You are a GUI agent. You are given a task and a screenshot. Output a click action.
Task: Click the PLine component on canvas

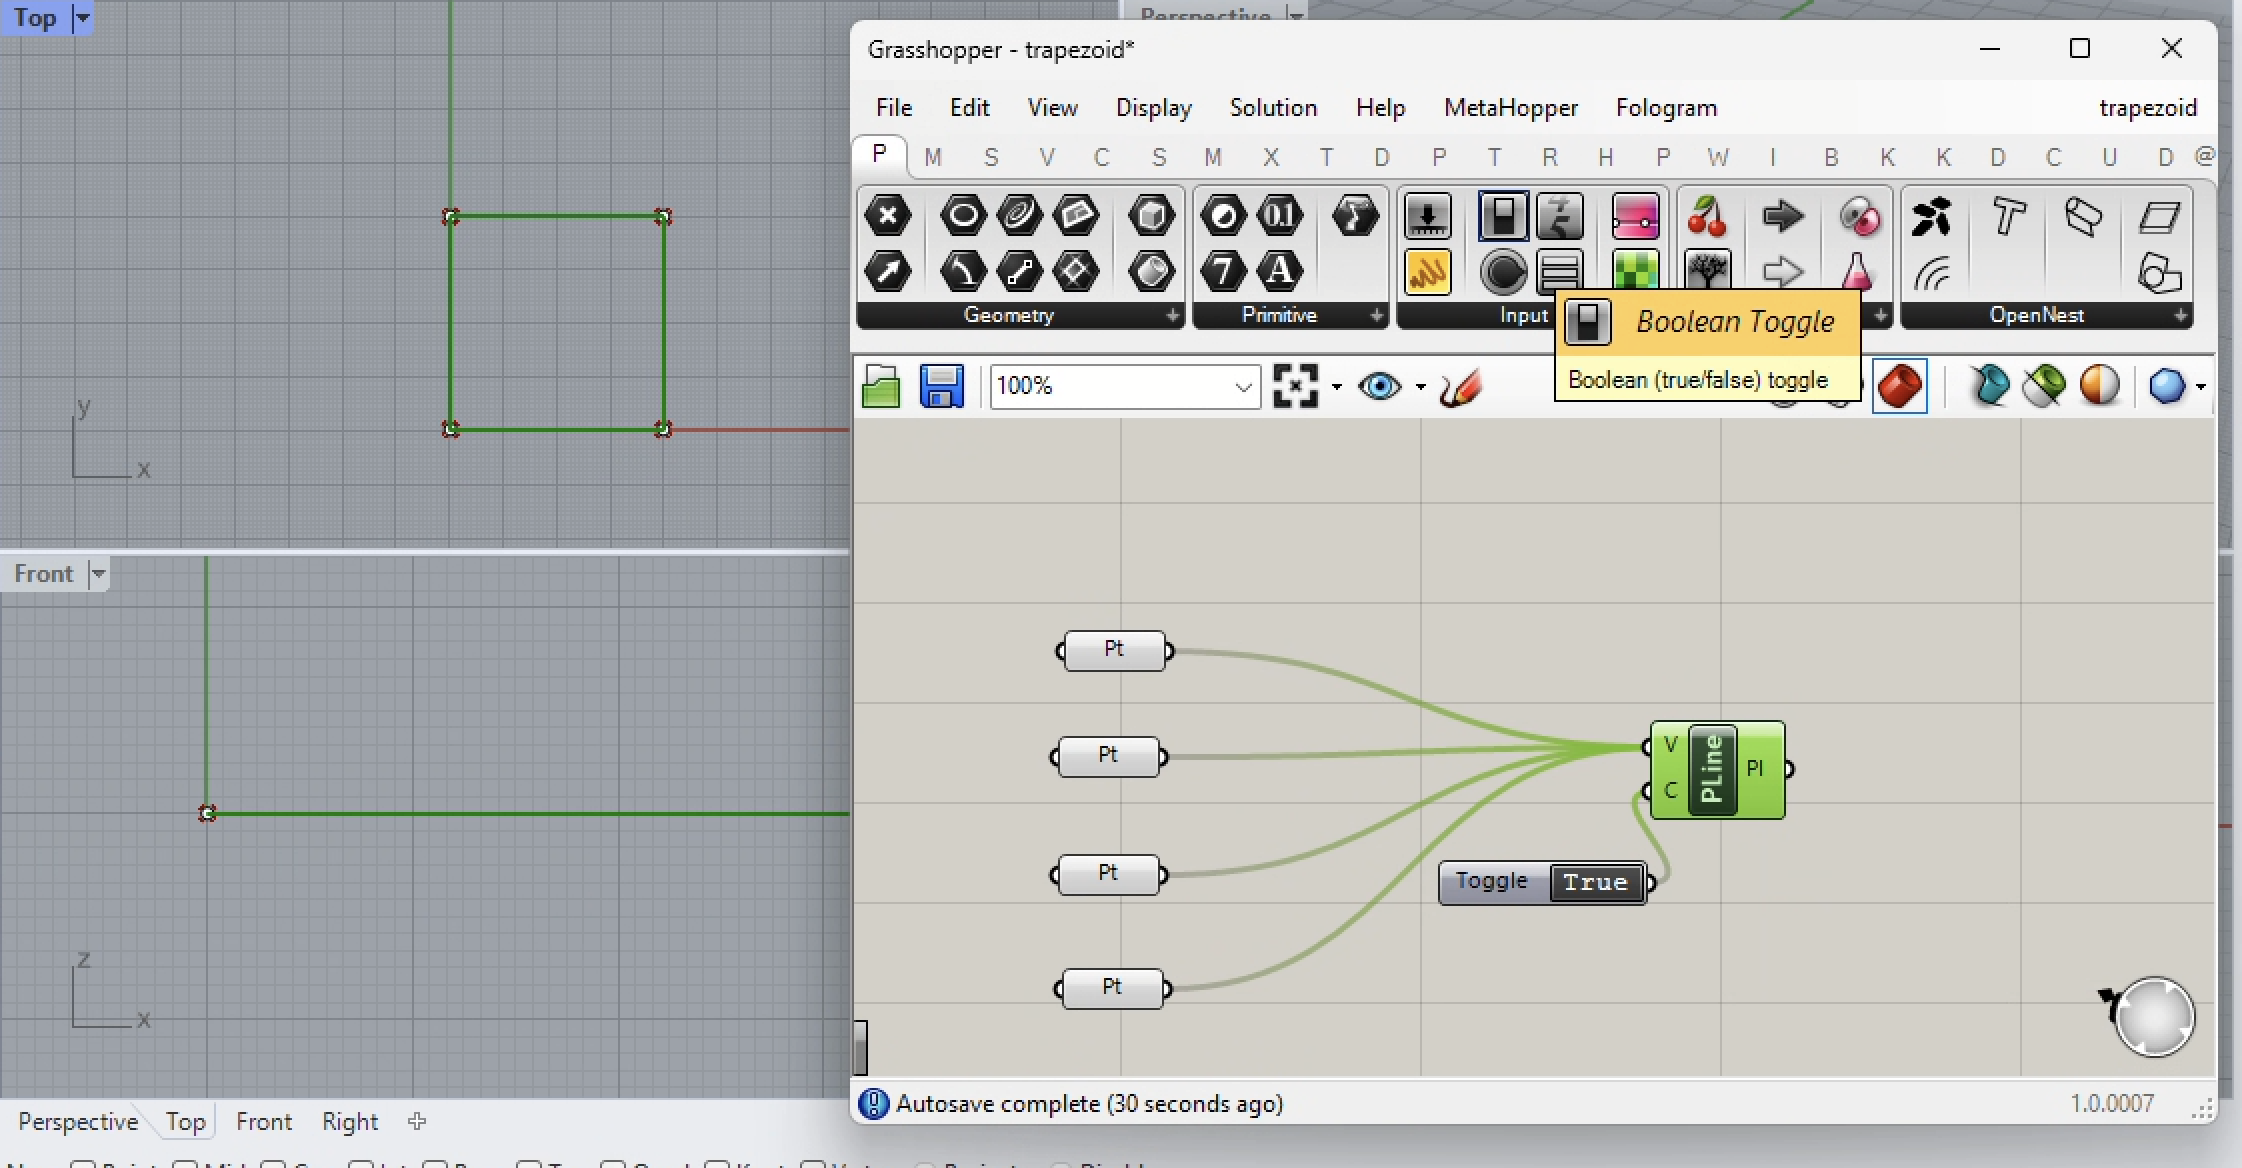(x=1712, y=770)
